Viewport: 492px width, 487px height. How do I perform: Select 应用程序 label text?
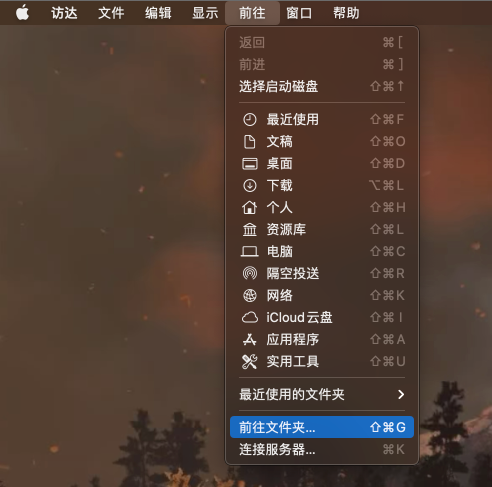[292, 340]
